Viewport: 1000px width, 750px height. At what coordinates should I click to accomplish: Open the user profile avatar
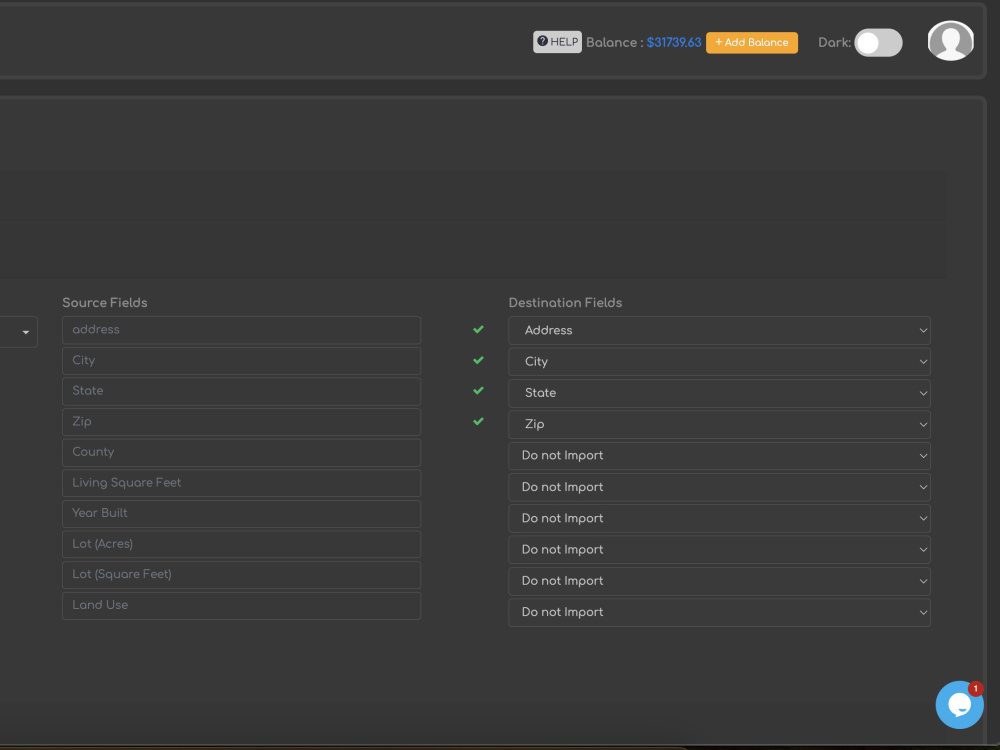pos(950,41)
